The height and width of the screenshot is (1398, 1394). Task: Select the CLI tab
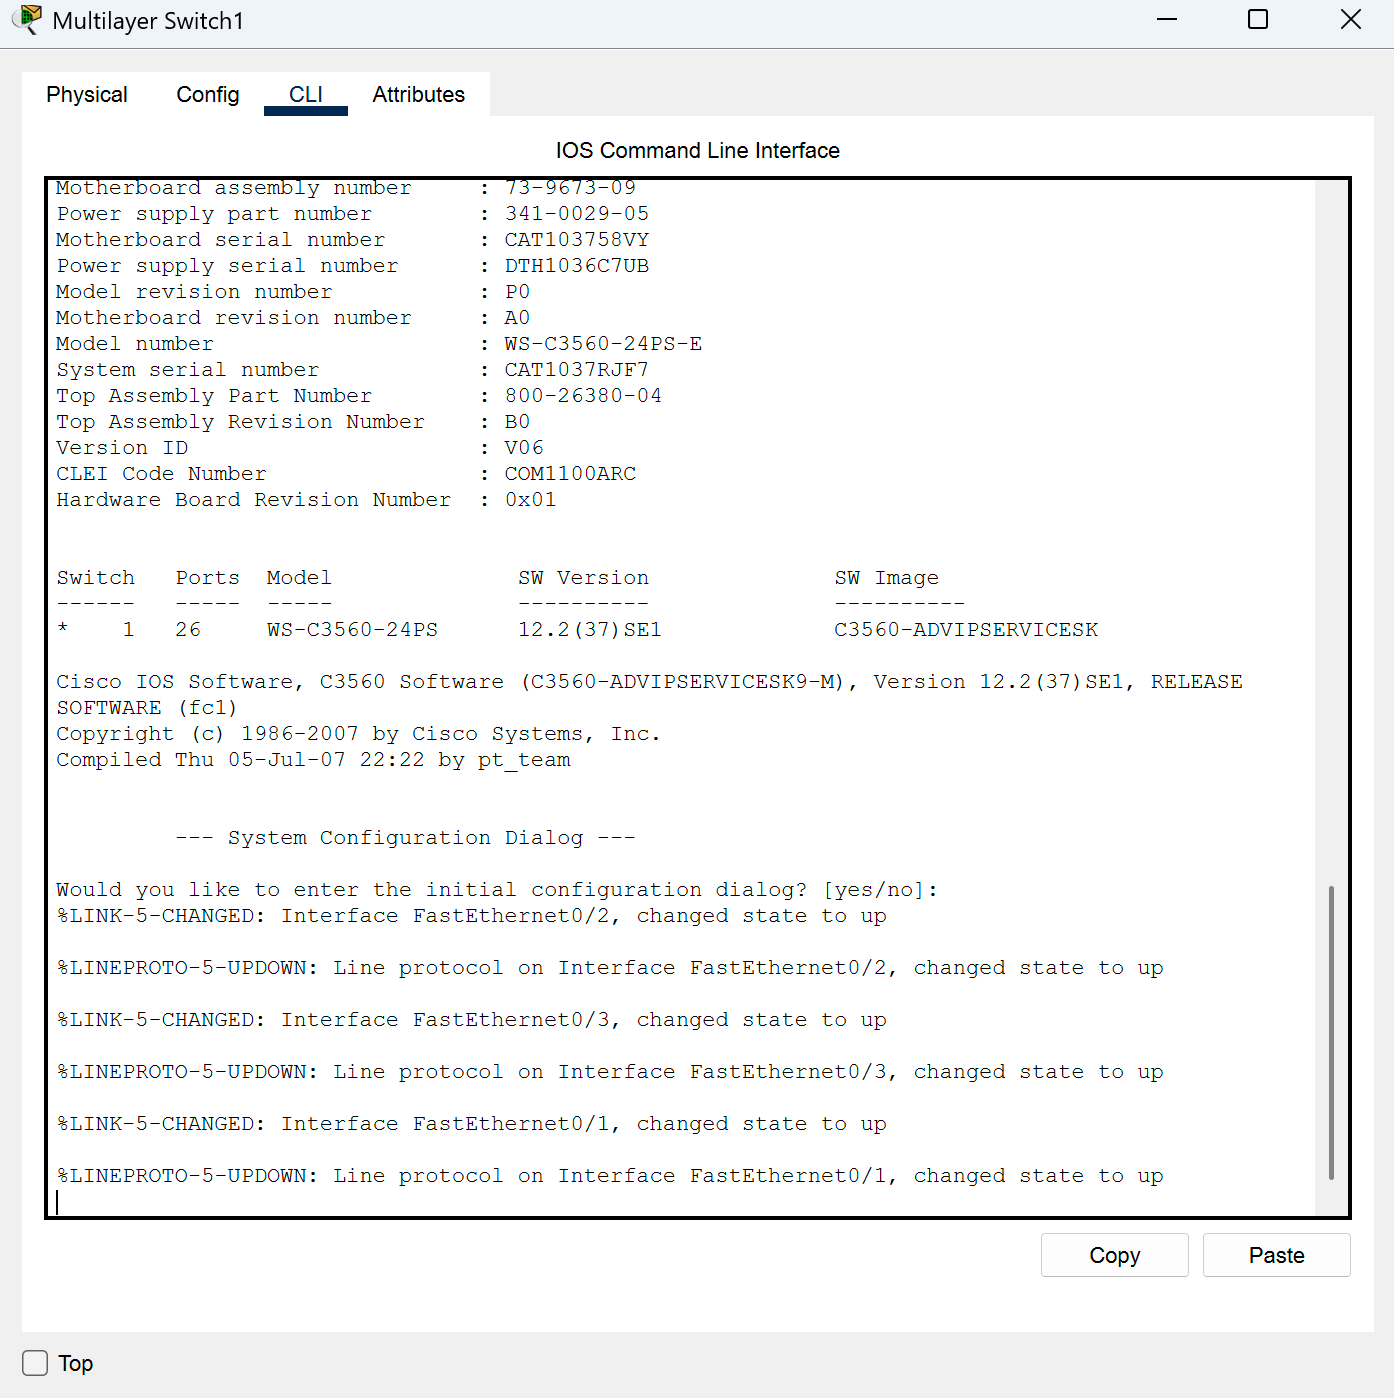click(x=306, y=95)
